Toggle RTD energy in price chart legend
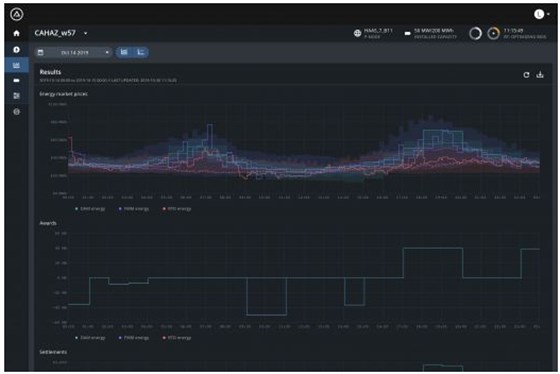 pos(177,209)
